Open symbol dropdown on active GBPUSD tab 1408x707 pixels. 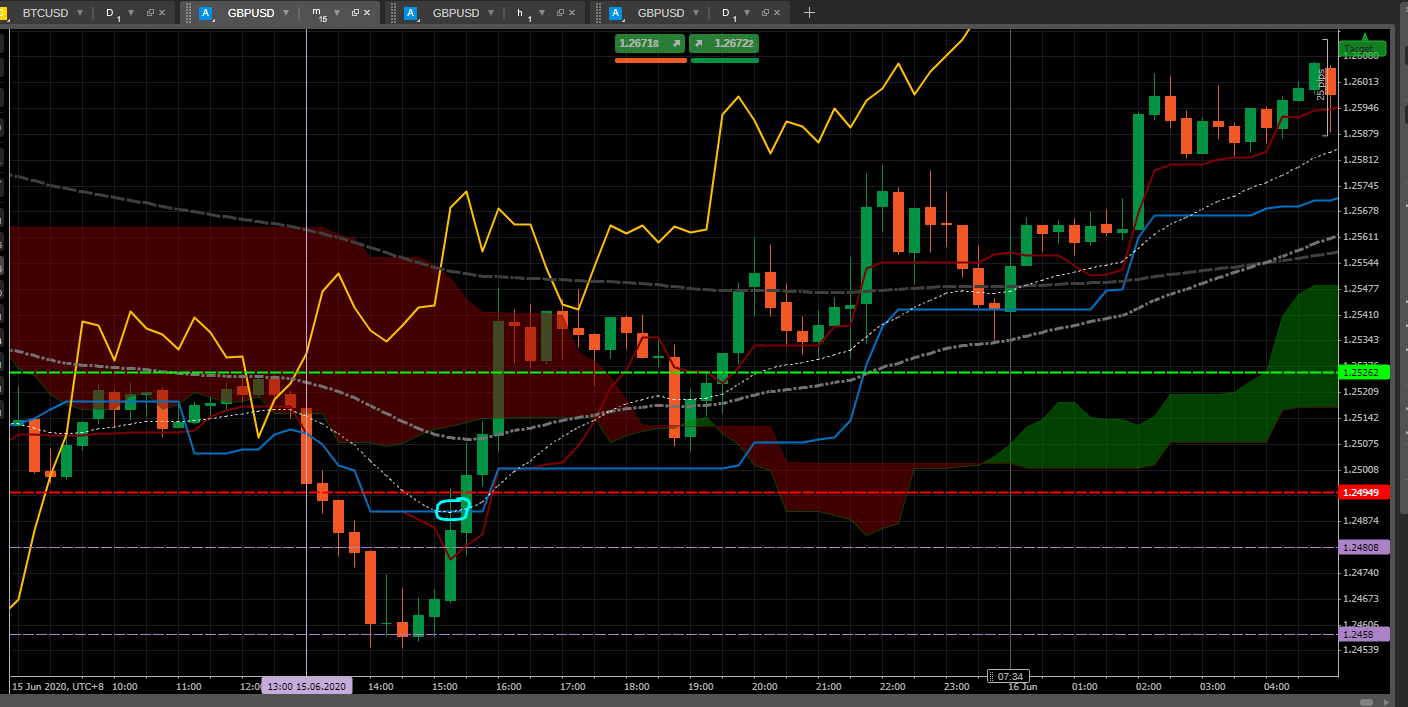pyautogui.click(x=286, y=13)
